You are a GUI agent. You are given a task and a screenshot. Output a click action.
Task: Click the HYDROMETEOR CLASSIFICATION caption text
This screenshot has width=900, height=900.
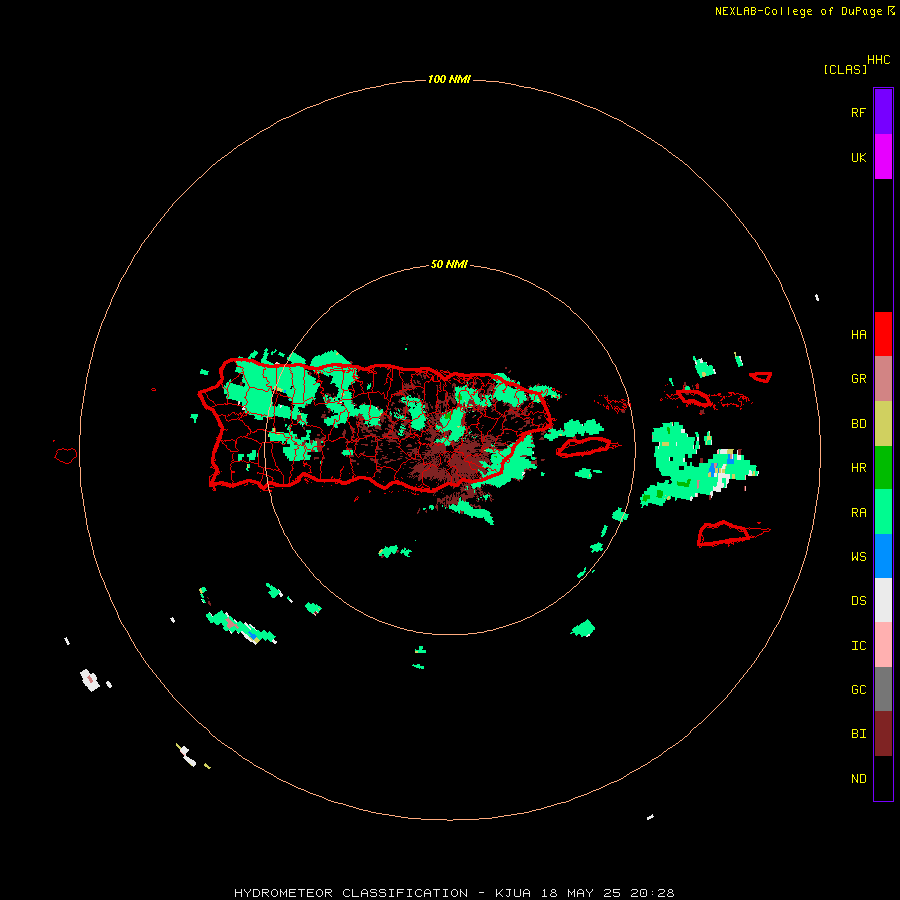351,893
